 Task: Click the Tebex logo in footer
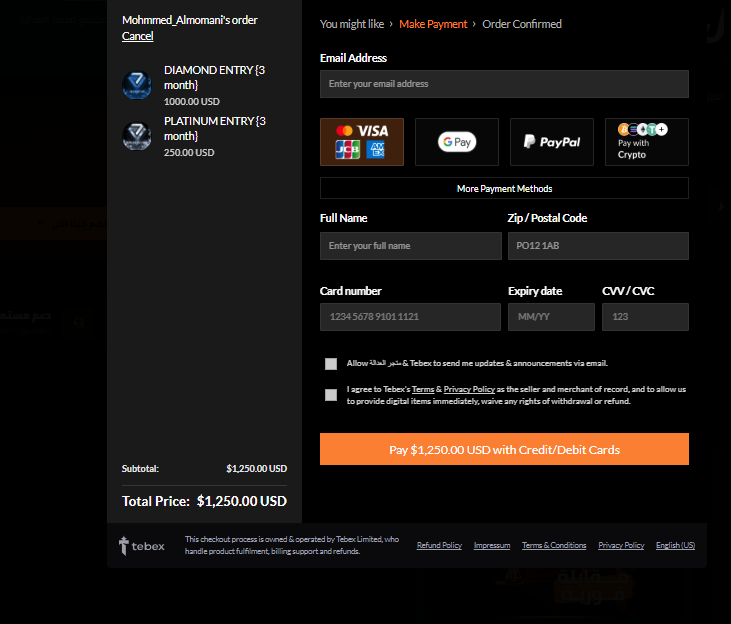142,546
